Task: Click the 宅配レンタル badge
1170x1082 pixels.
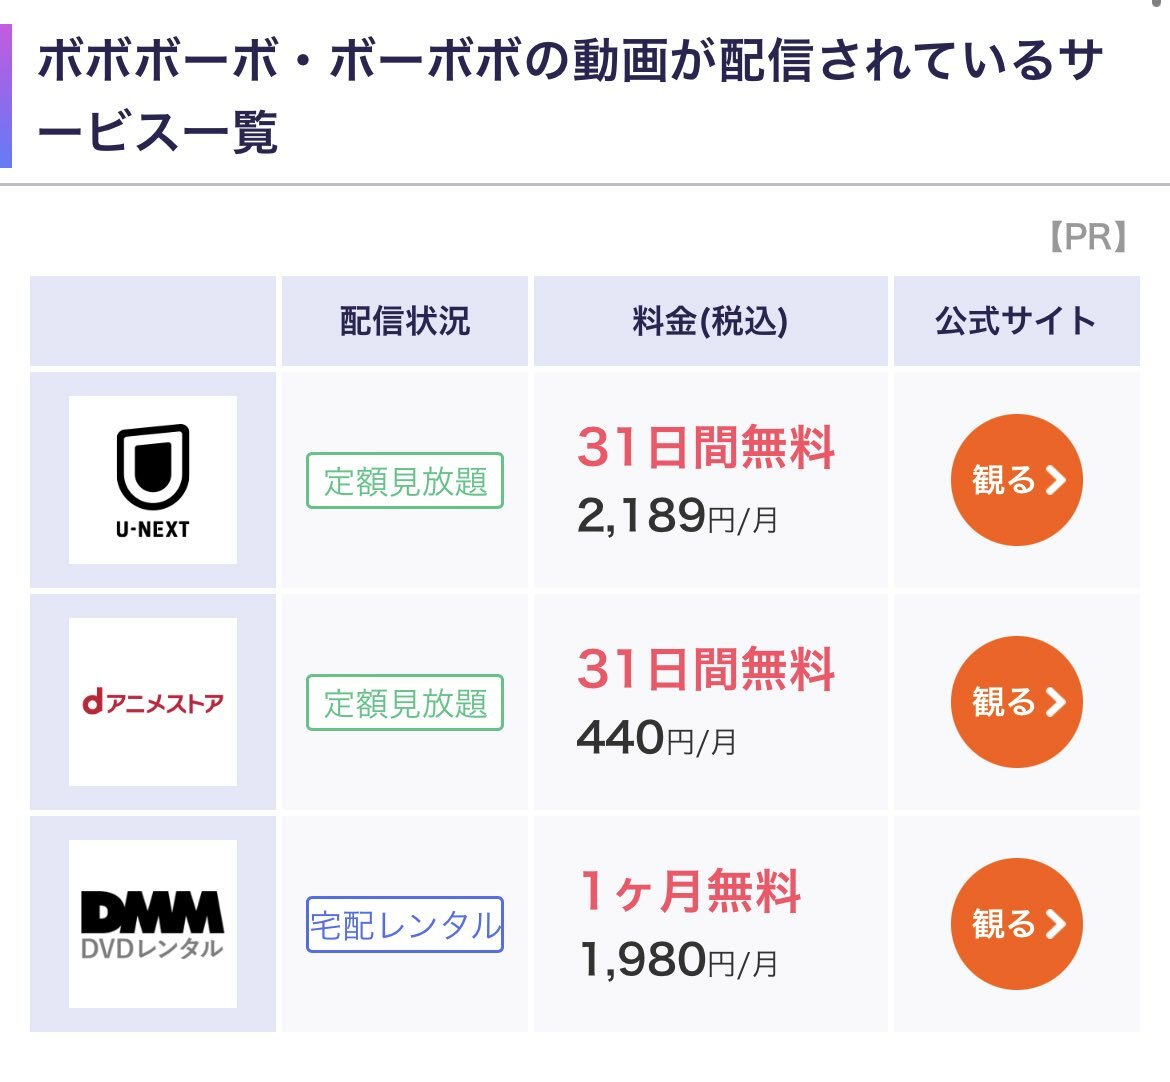Action: click(405, 925)
